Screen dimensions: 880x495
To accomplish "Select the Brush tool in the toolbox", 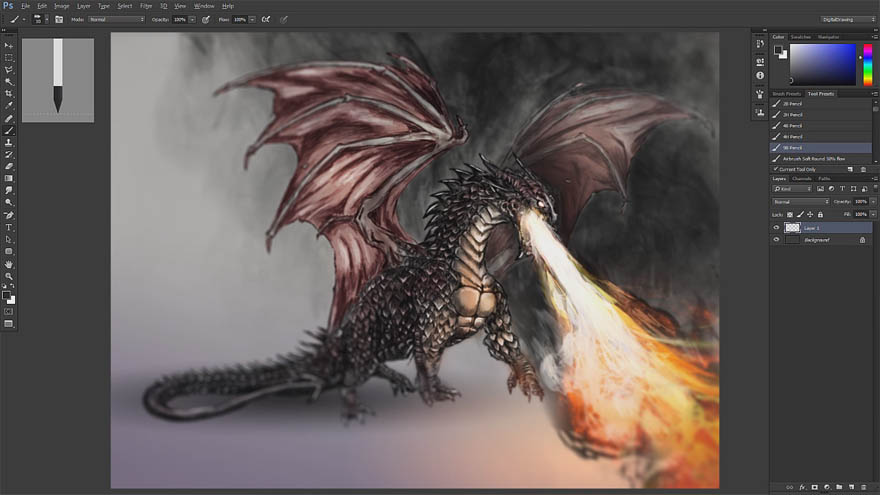I will [x=8, y=131].
